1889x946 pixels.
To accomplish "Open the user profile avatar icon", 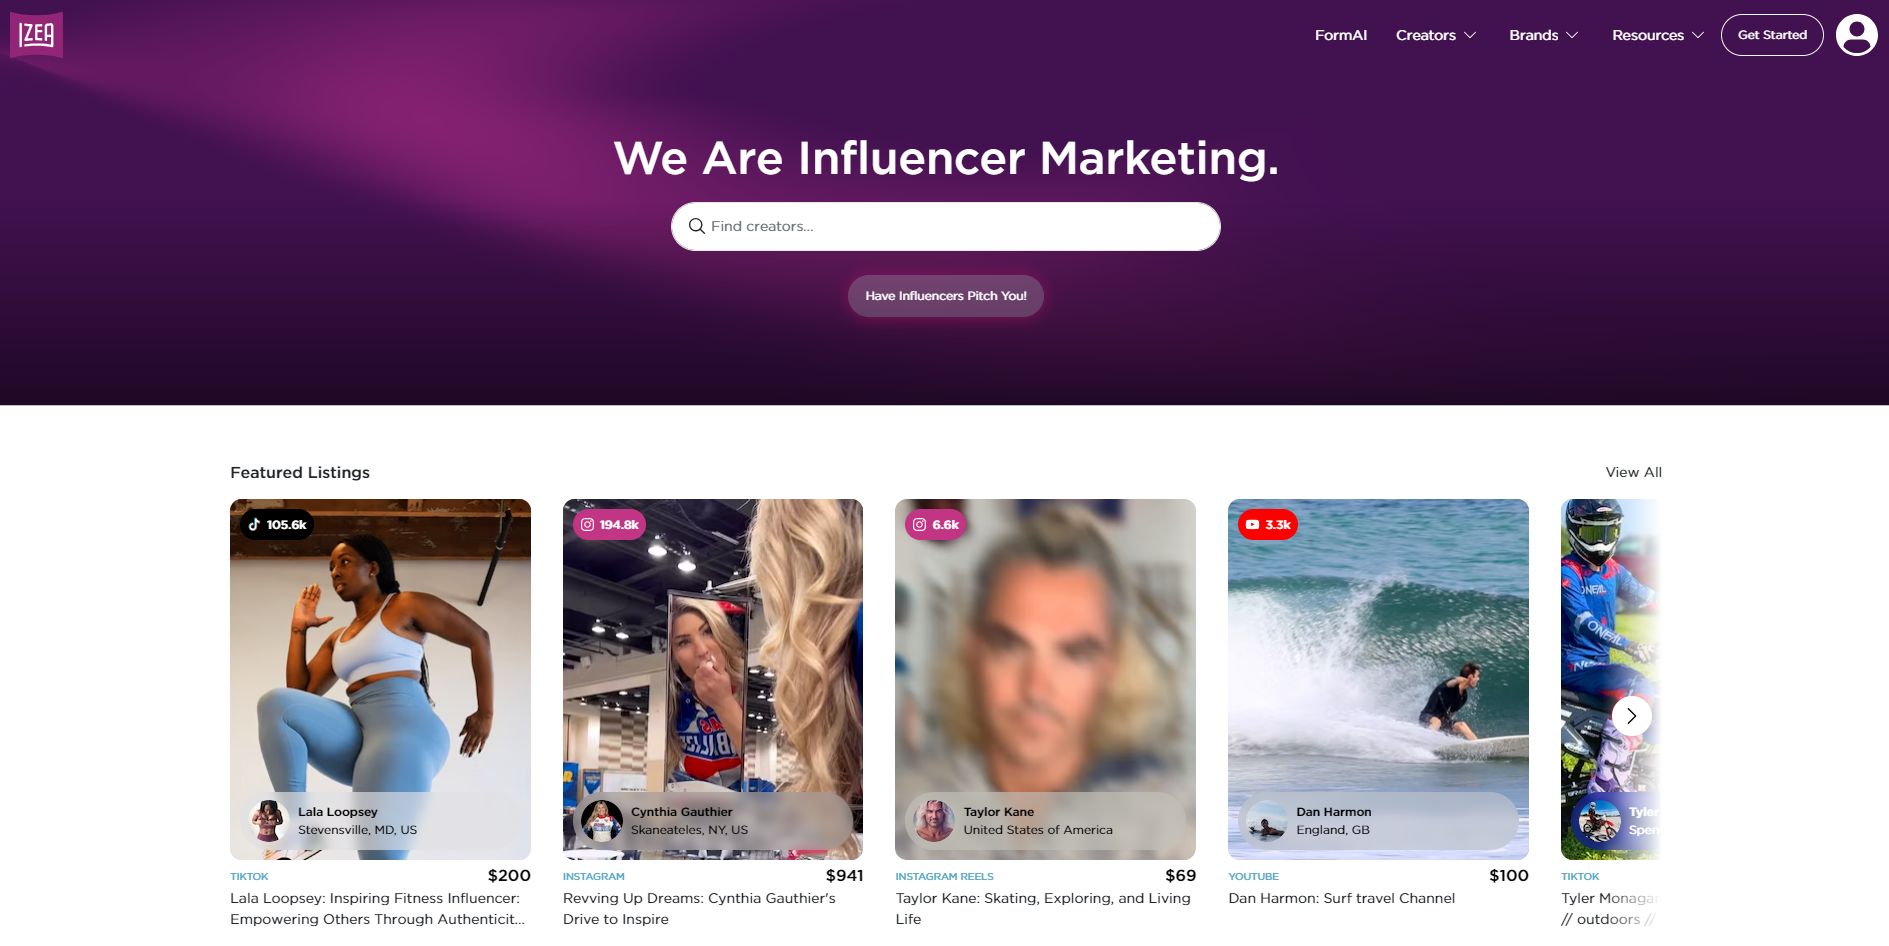I will [1856, 35].
